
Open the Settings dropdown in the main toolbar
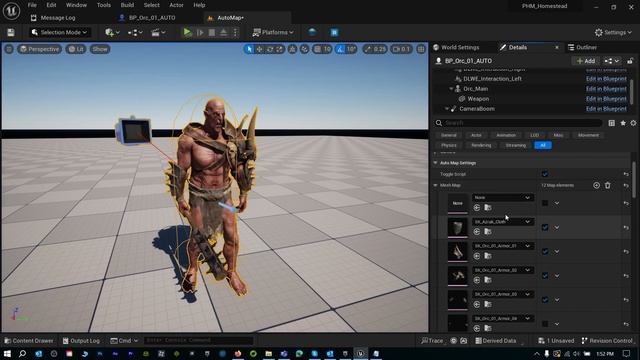click(x=613, y=32)
